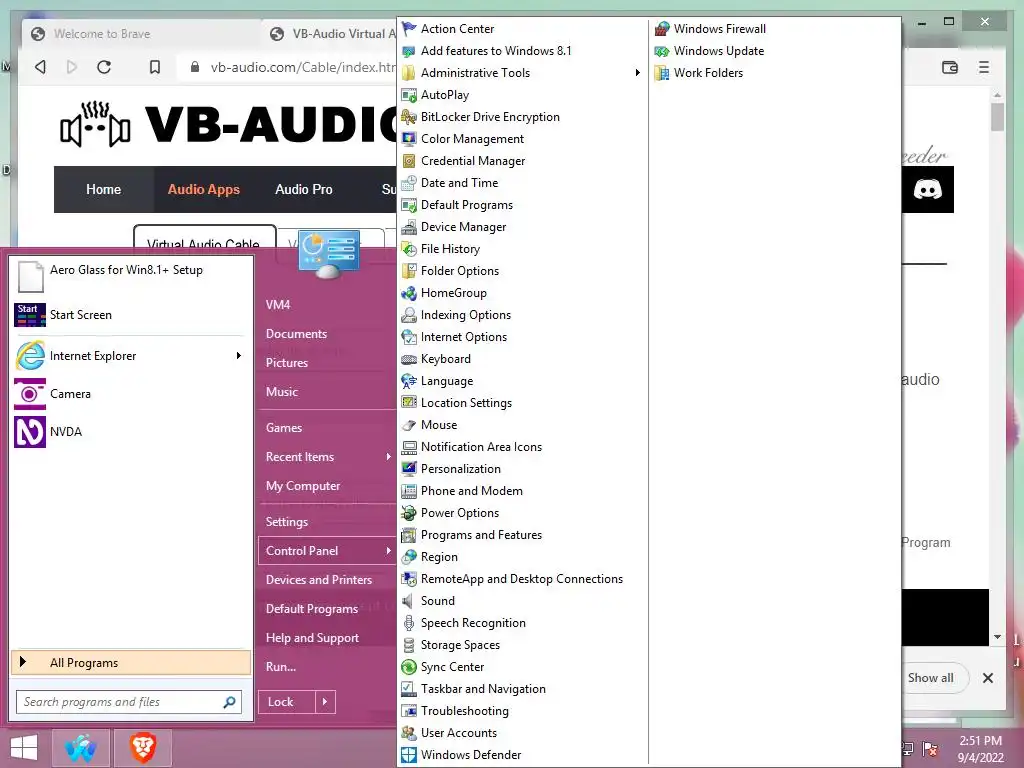Click the Windows Firewall brick icon
The width and height of the screenshot is (1024, 768).
662,29
